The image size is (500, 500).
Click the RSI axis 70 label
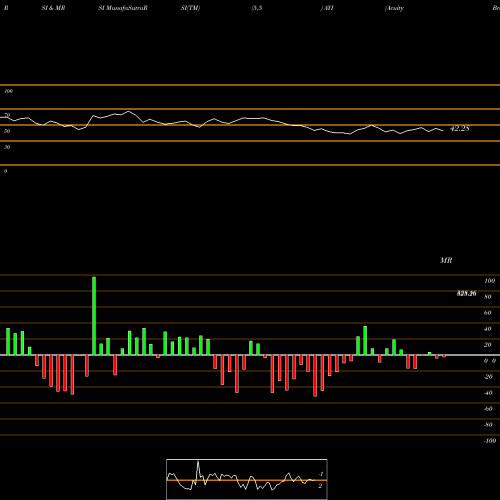point(7,115)
